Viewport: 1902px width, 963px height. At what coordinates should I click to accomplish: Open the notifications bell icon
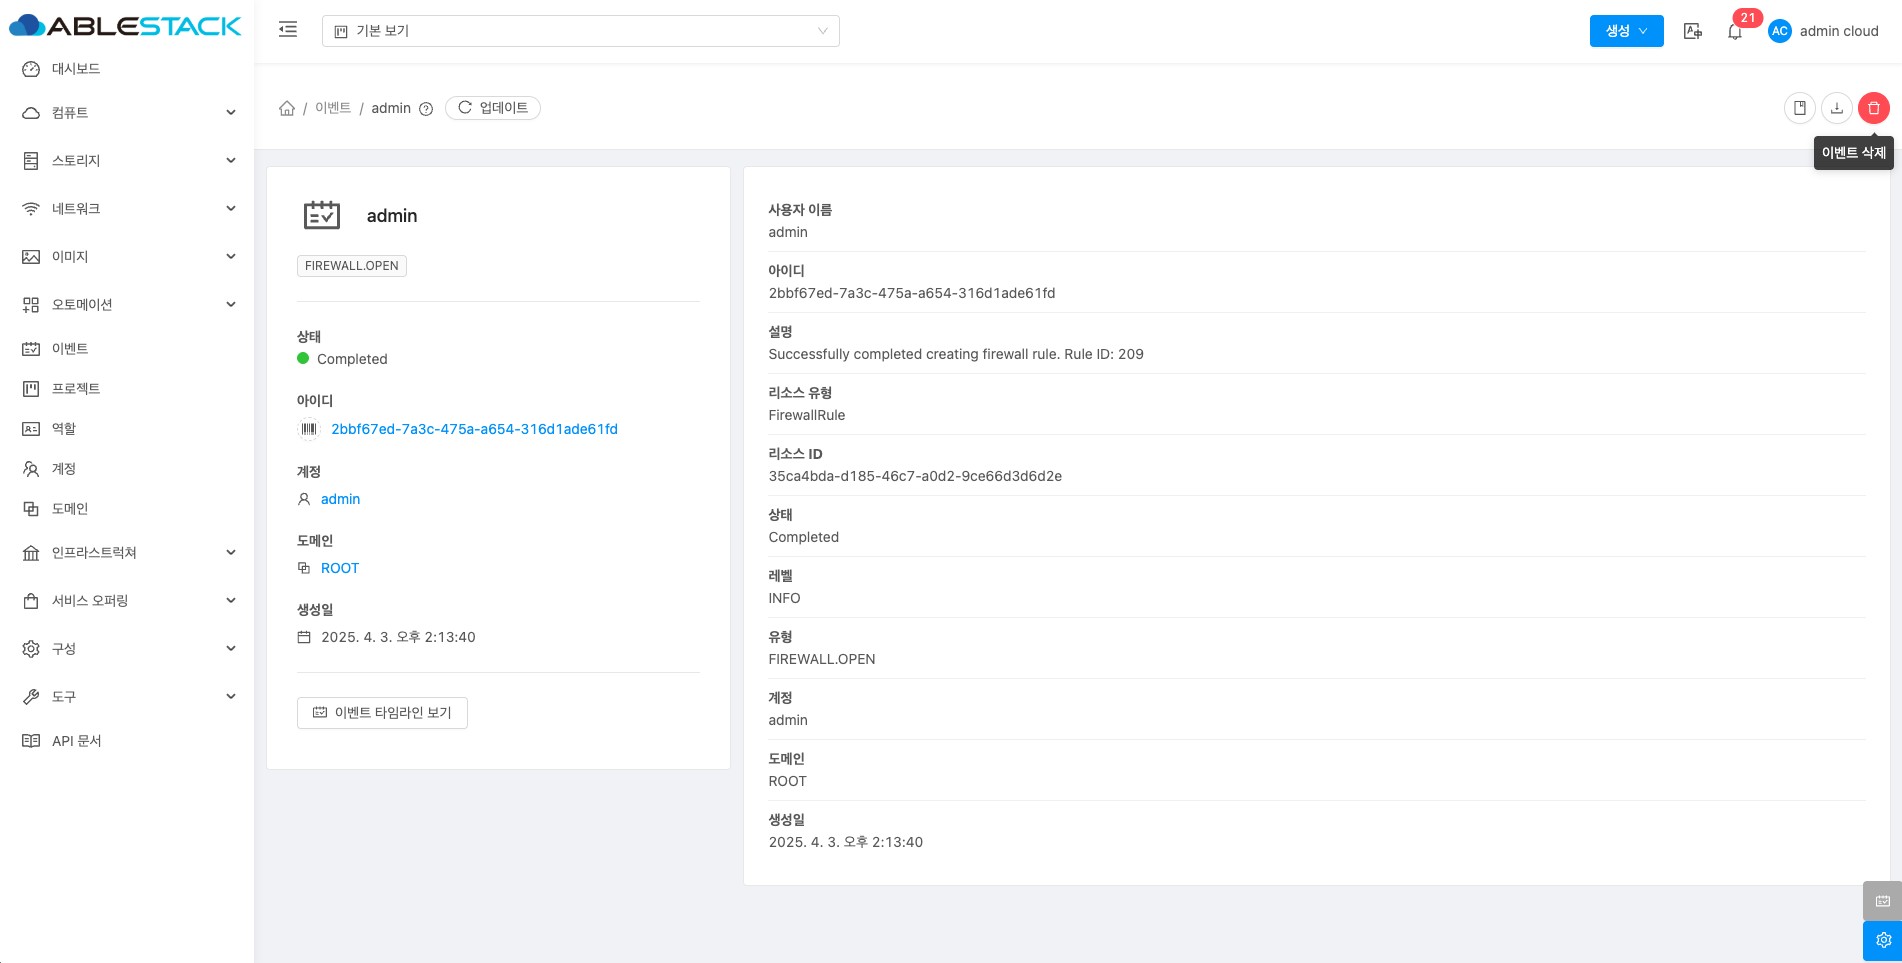point(1735,32)
